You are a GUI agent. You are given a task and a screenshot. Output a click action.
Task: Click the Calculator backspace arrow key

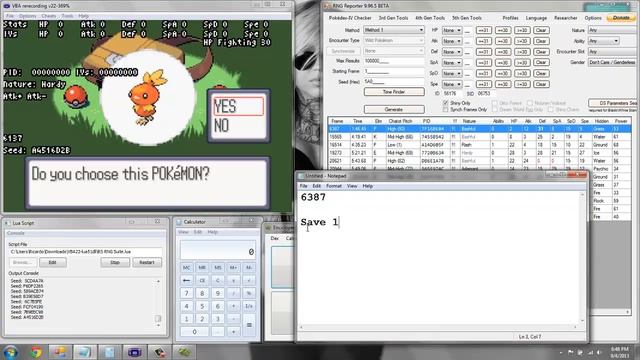[x=187, y=280]
